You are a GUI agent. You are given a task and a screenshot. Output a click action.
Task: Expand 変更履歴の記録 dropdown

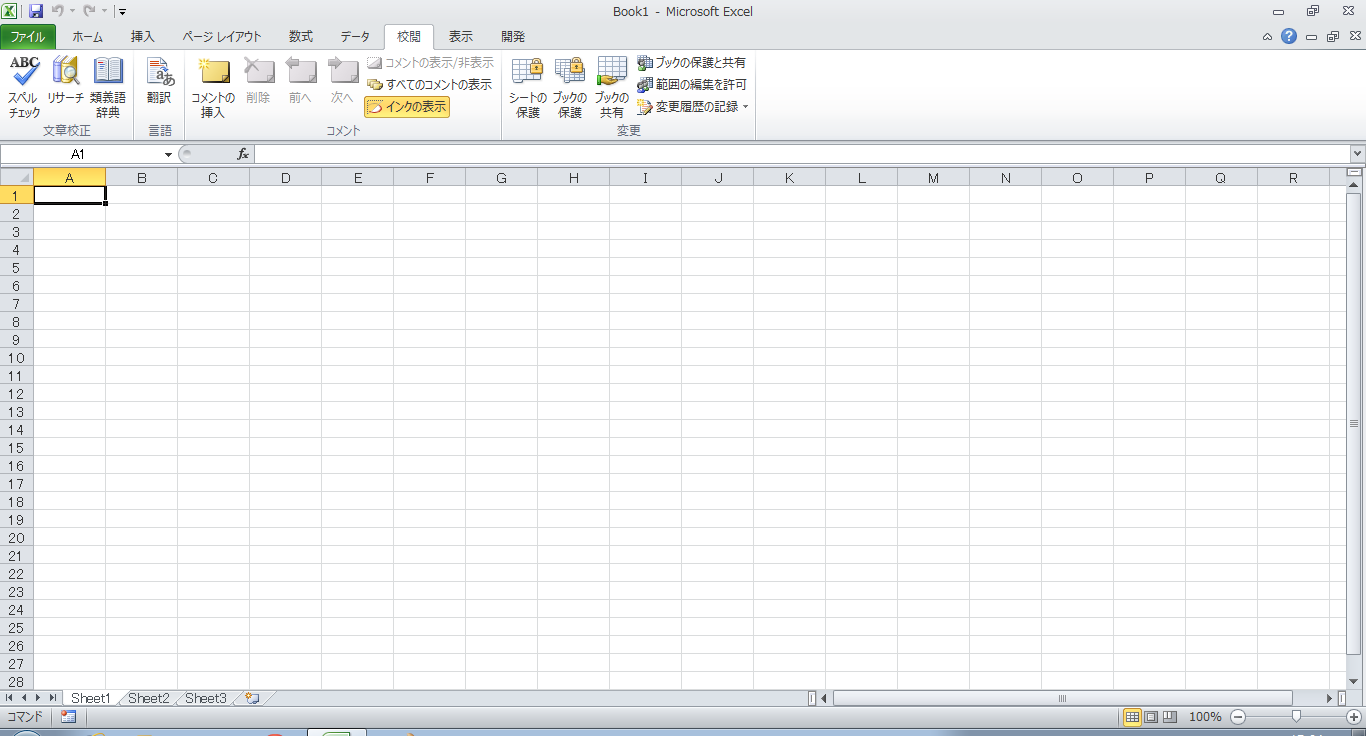(745, 107)
